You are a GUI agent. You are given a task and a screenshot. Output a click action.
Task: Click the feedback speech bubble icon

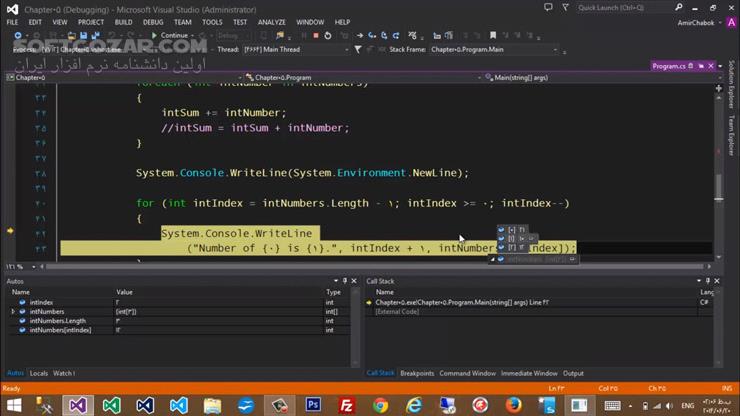[548, 8]
